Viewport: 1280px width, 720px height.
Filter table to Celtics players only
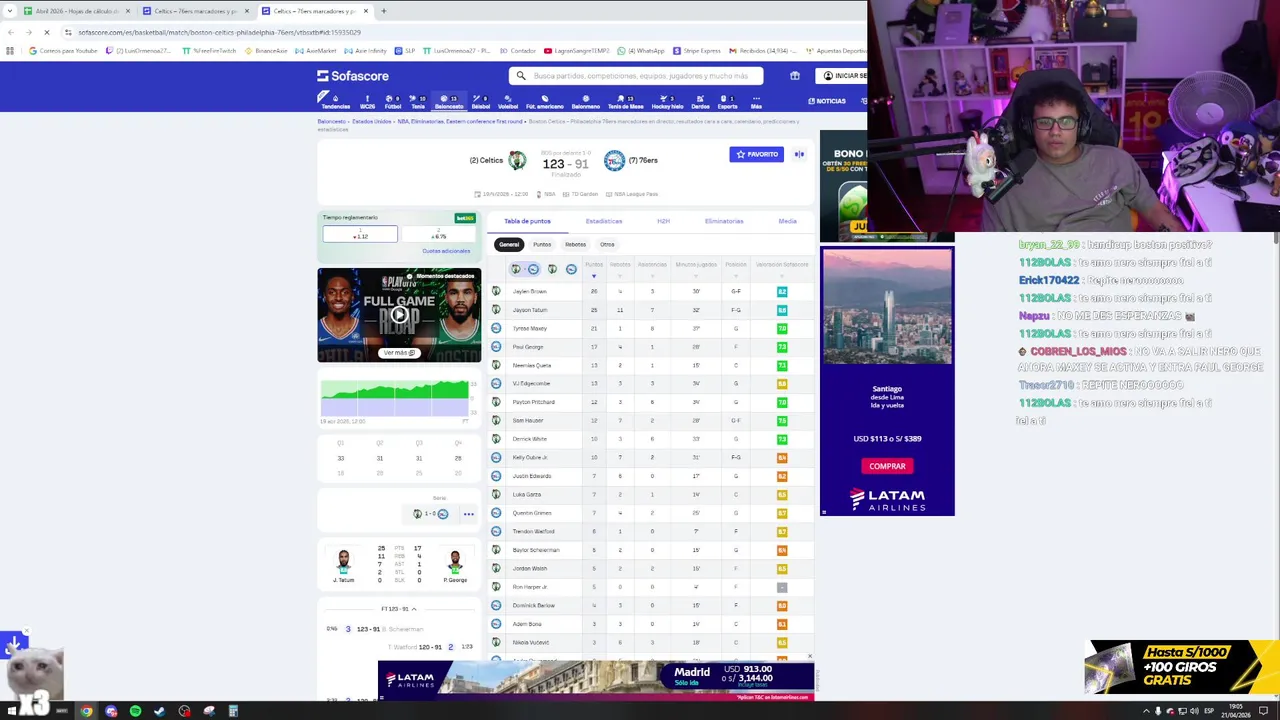pyautogui.click(x=552, y=269)
